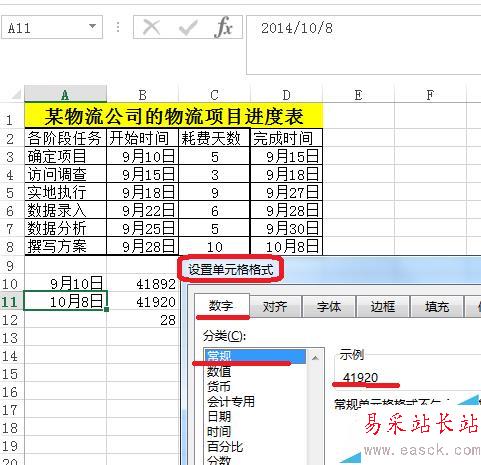Click the title cell 某物流公司的物流项目进度表
The height and width of the screenshot is (465, 481).
coord(174,116)
